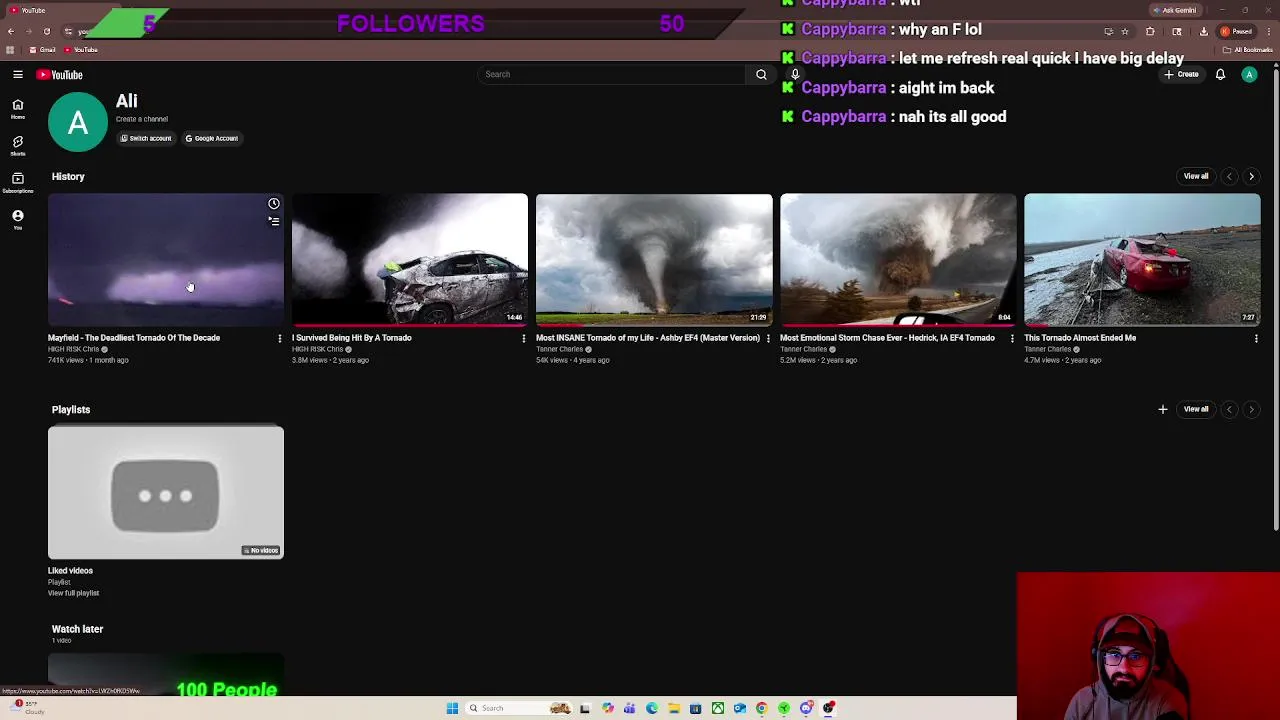The image size is (1280, 720).
Task: Click the Playlists section heading
Action: [x=71, y=410]
